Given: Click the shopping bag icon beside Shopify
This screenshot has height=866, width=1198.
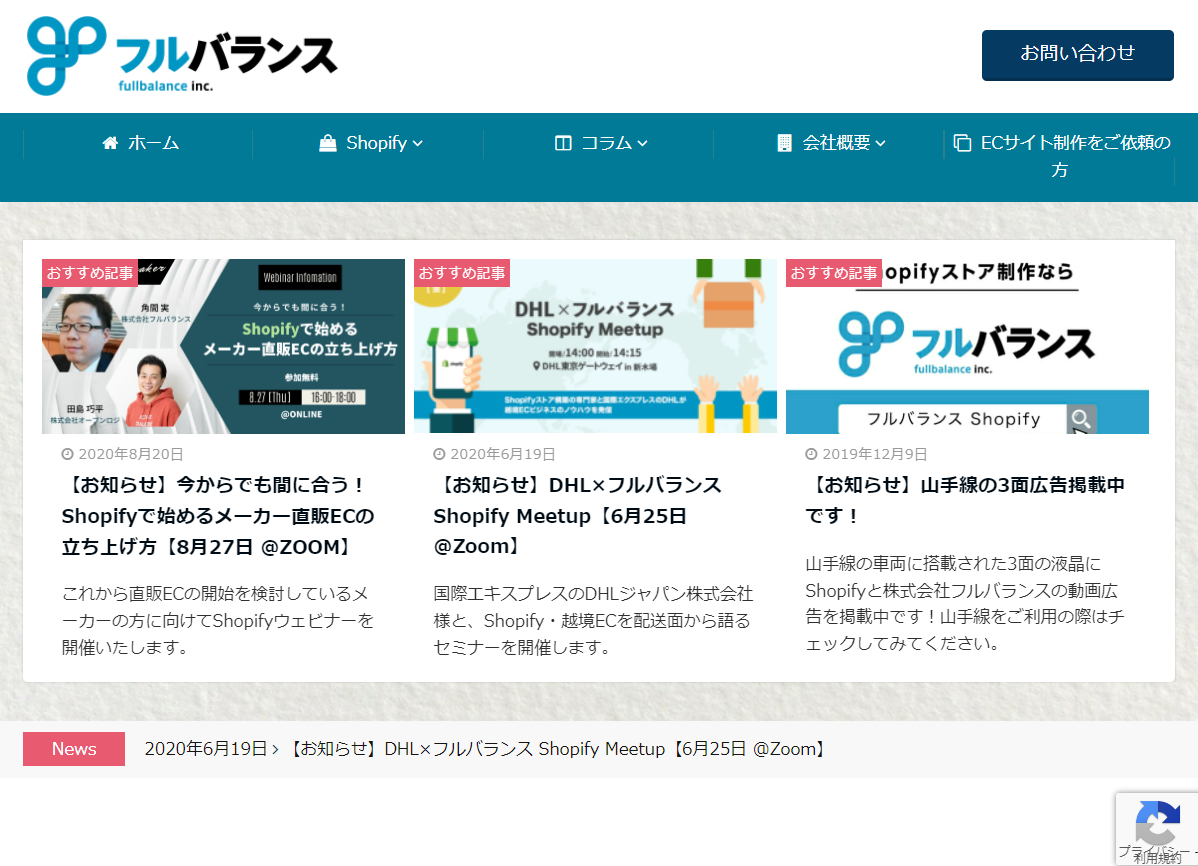Looking at the screenshot, I should click(x=327, y=143).
